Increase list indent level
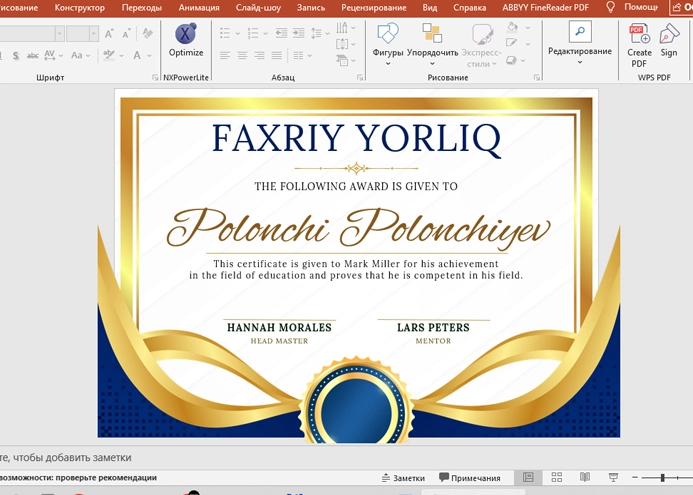Viewport: 693px width, 495px height. (299, 33)
